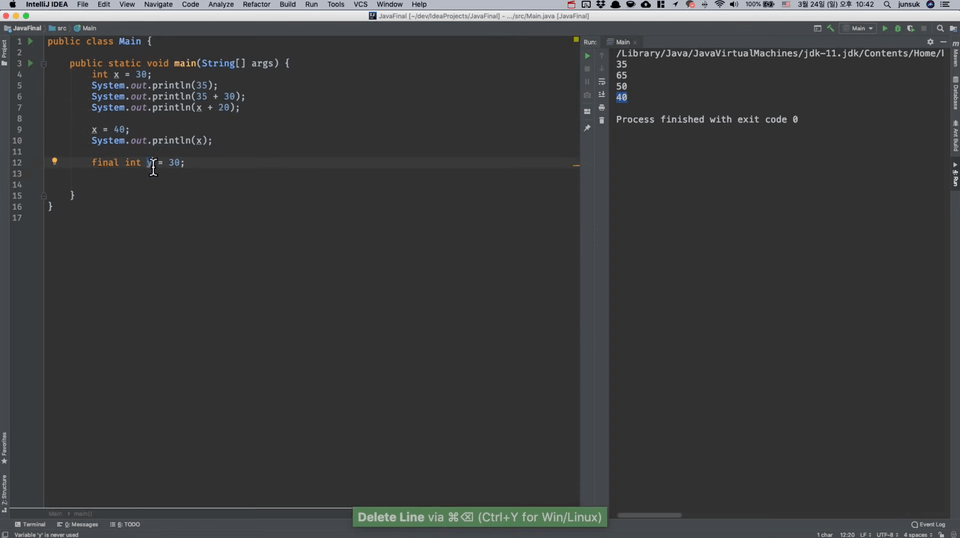Toggle the Favorites tool window stripe
The height and width of the screenshot is (538, 960).
(x=4, y=448)
